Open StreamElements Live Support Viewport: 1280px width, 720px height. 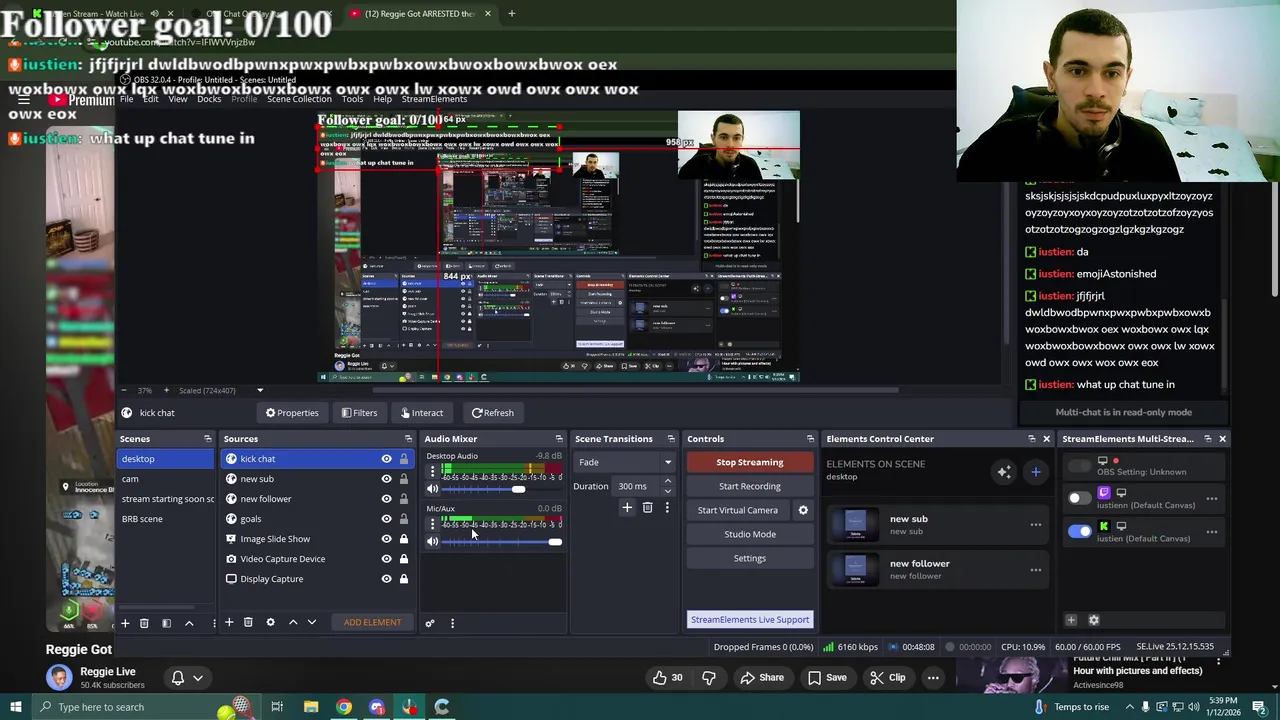[x=750, y=620]
